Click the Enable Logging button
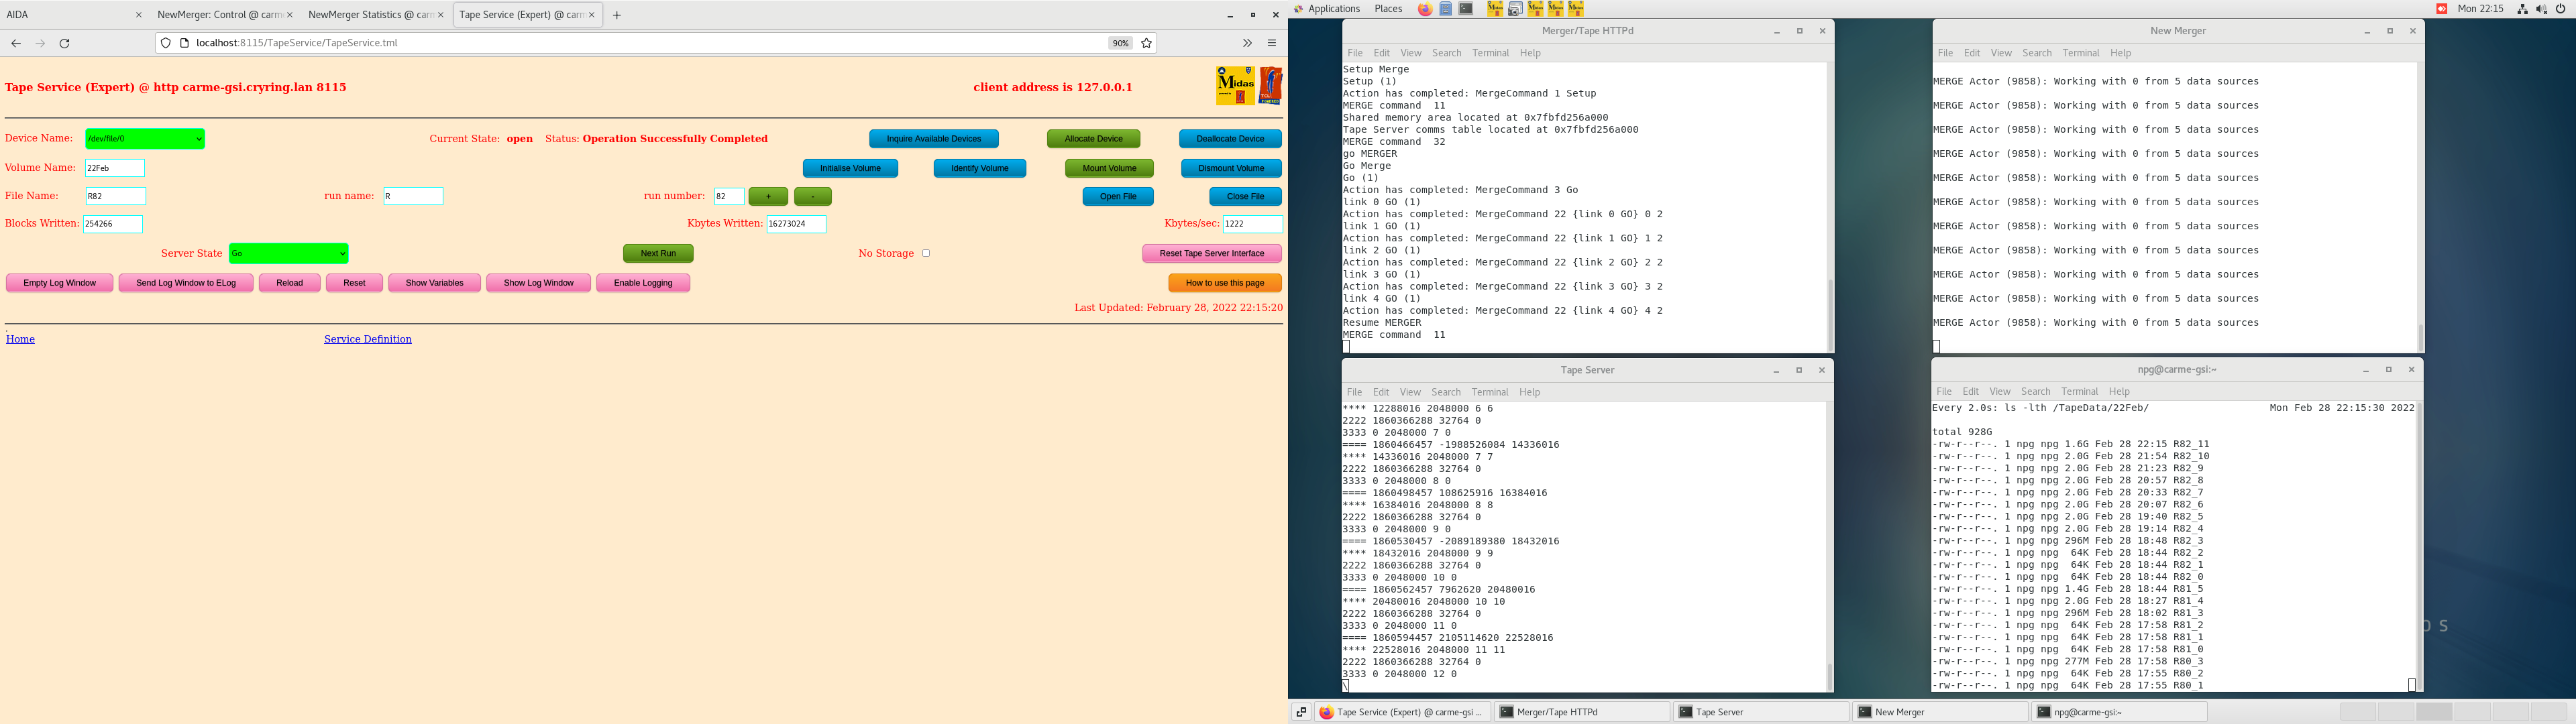 tap(643, 283)
